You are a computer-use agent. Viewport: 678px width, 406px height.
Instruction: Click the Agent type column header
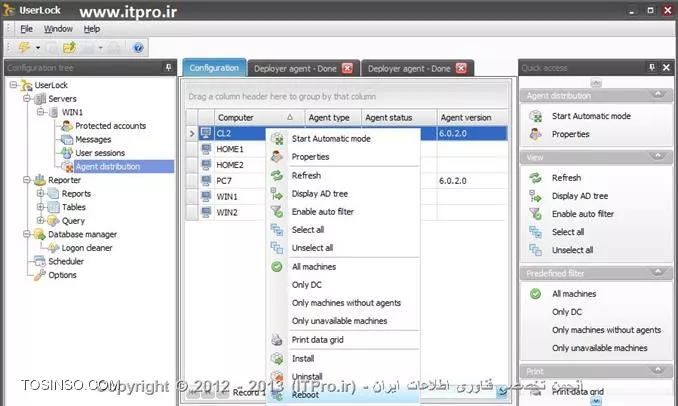(333, 117)
